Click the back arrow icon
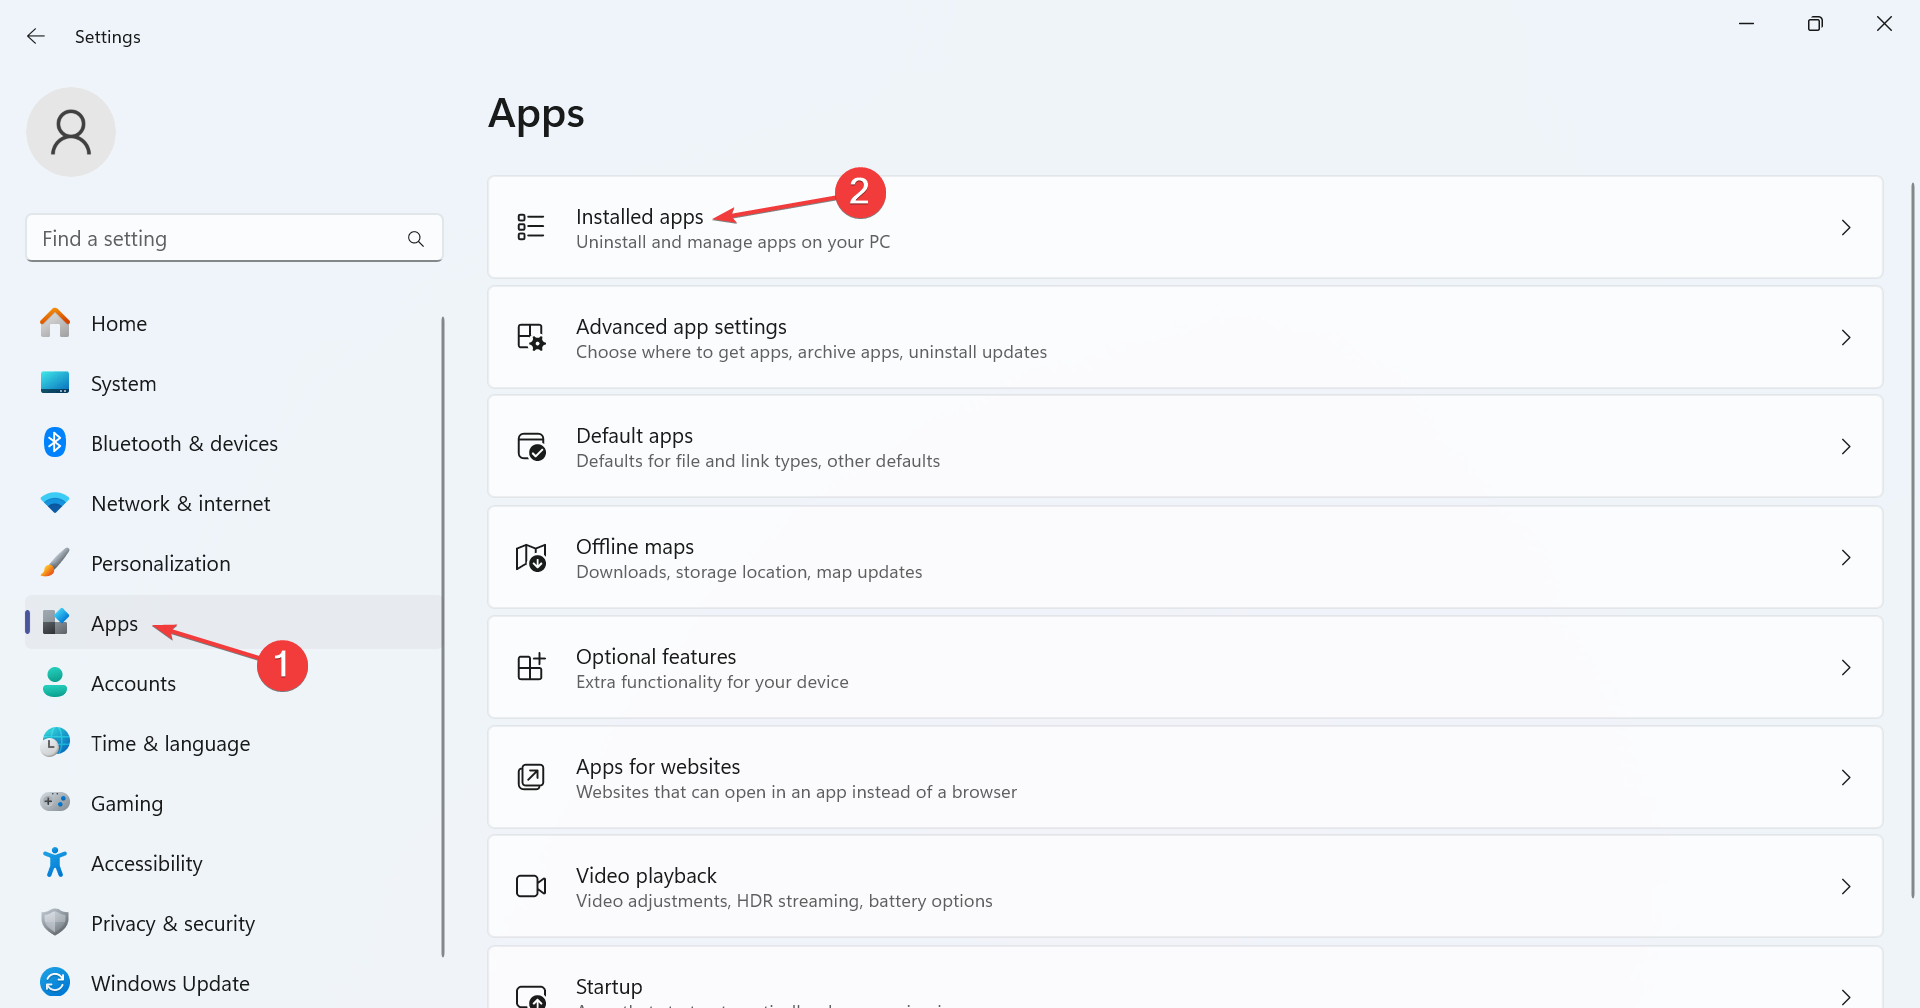This screenshot has width=1920, height=1008. tap(36, 37)
